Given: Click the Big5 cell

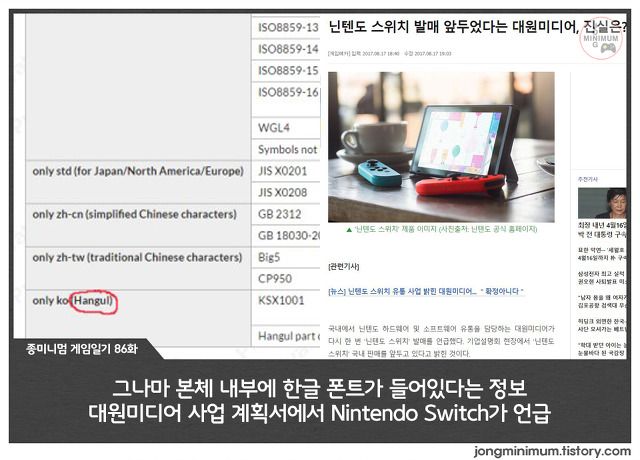Looking at the screenshot, I should 286,257.
